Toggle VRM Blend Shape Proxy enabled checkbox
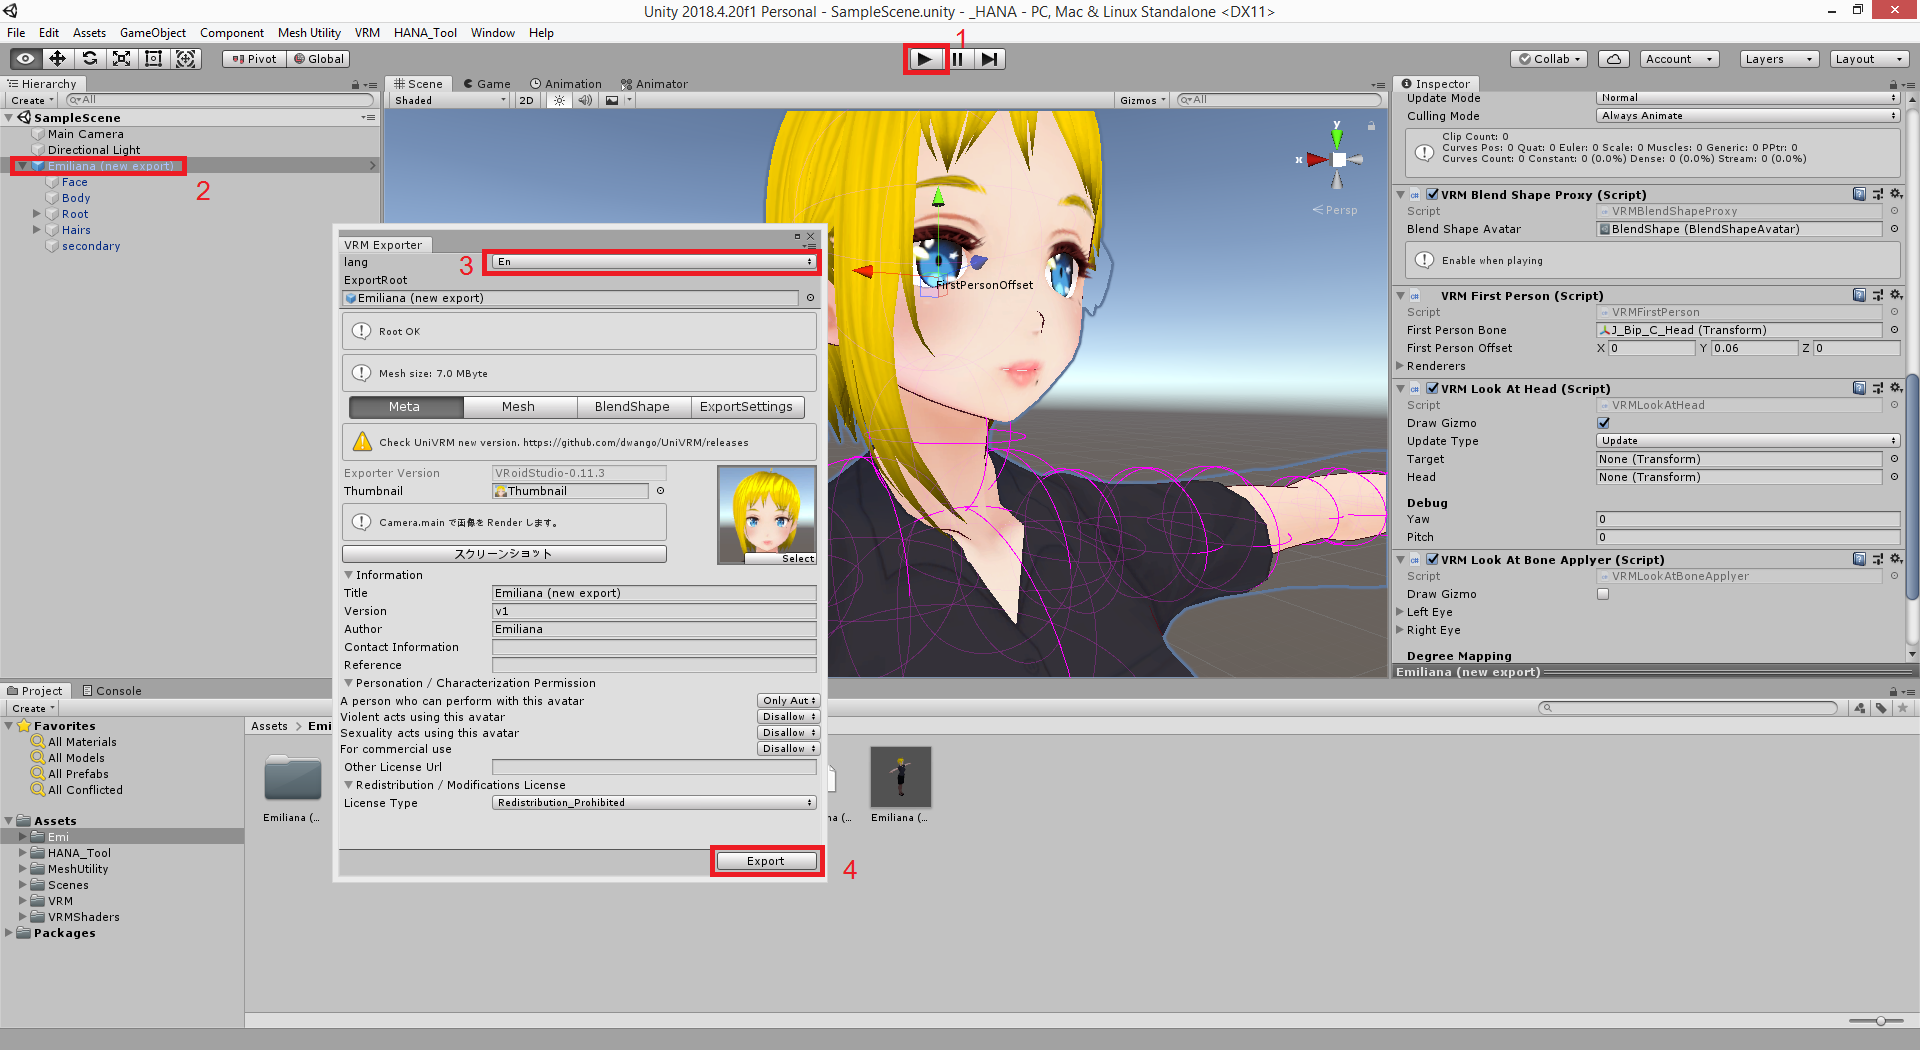 [1432, 194]
